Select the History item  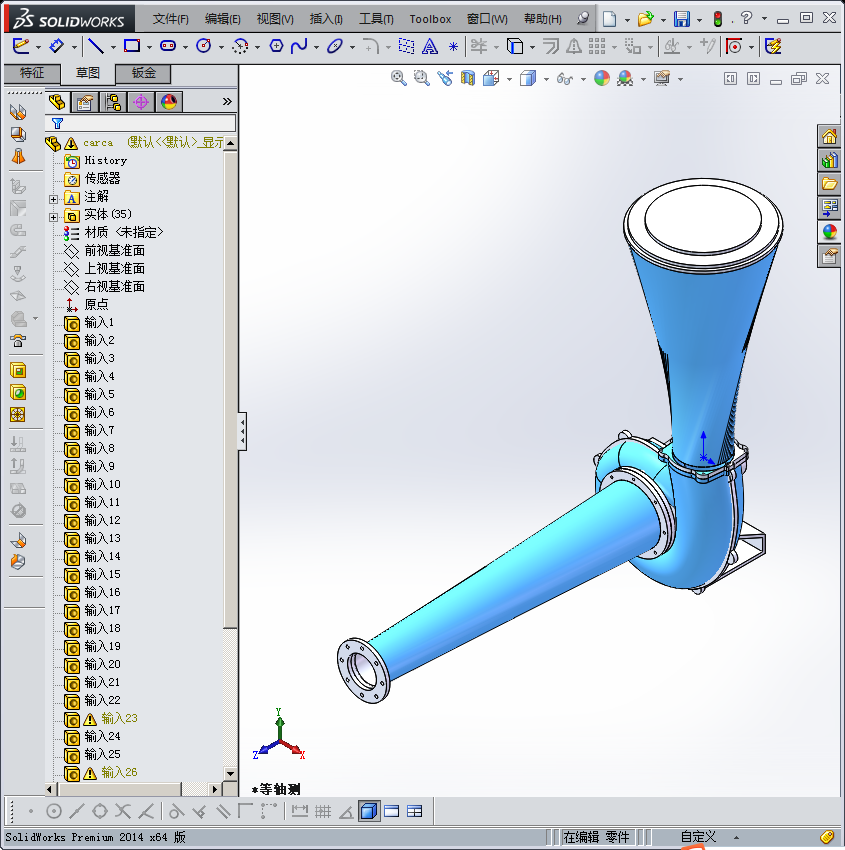(x=106, y=160)
